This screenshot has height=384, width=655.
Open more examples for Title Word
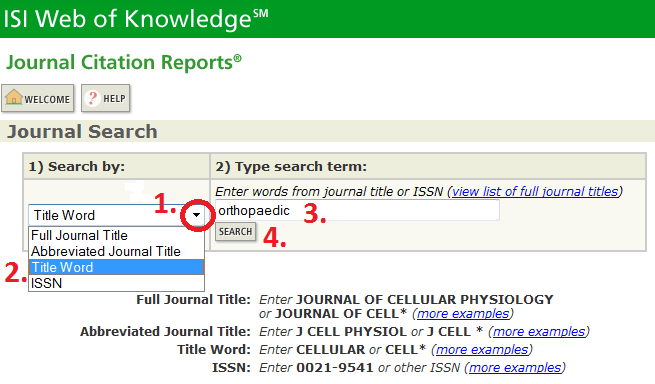[482, 349]
